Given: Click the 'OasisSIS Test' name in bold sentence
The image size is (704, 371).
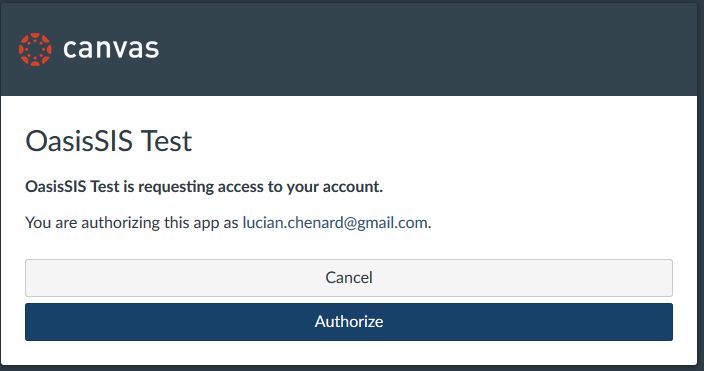Looking at the screenshot, I should click(72, 186).
